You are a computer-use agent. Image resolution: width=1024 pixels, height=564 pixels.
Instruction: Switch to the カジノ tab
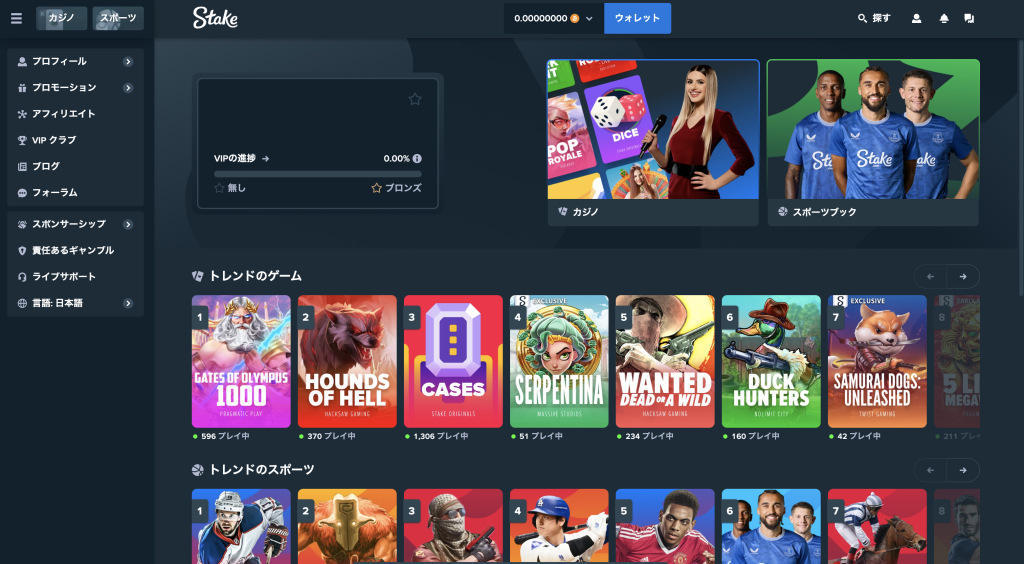point(61,18)
